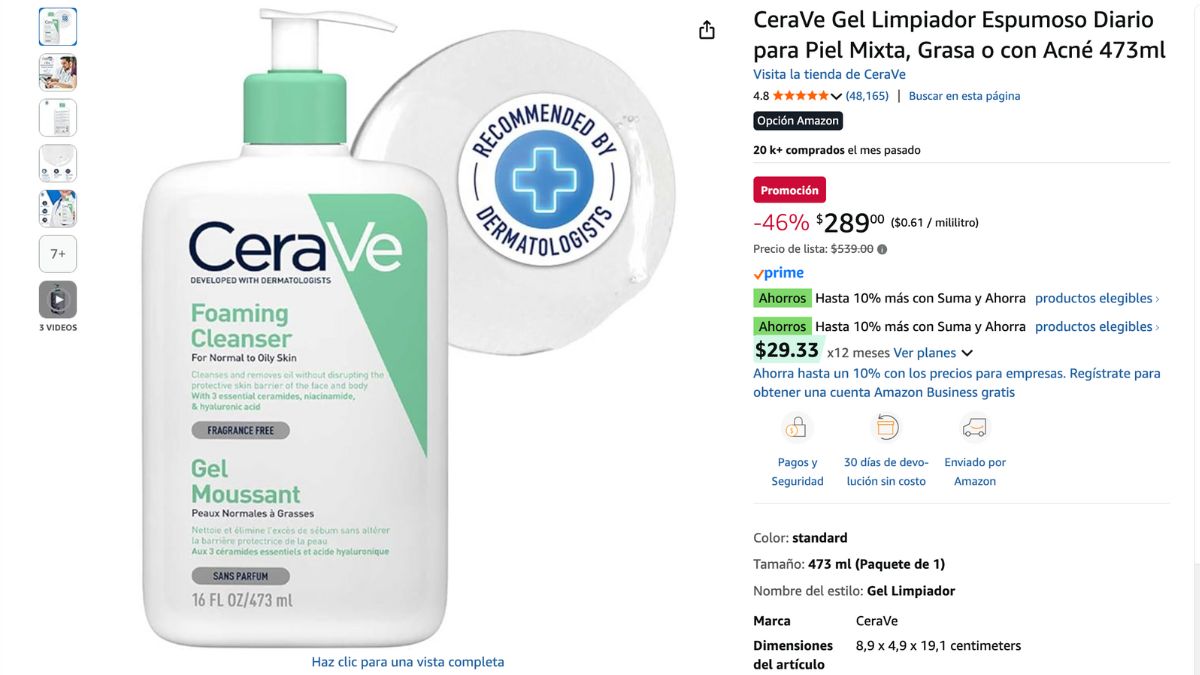Visit the CeraVe store link
The image size is (1200, 675).
coord(829,75)
